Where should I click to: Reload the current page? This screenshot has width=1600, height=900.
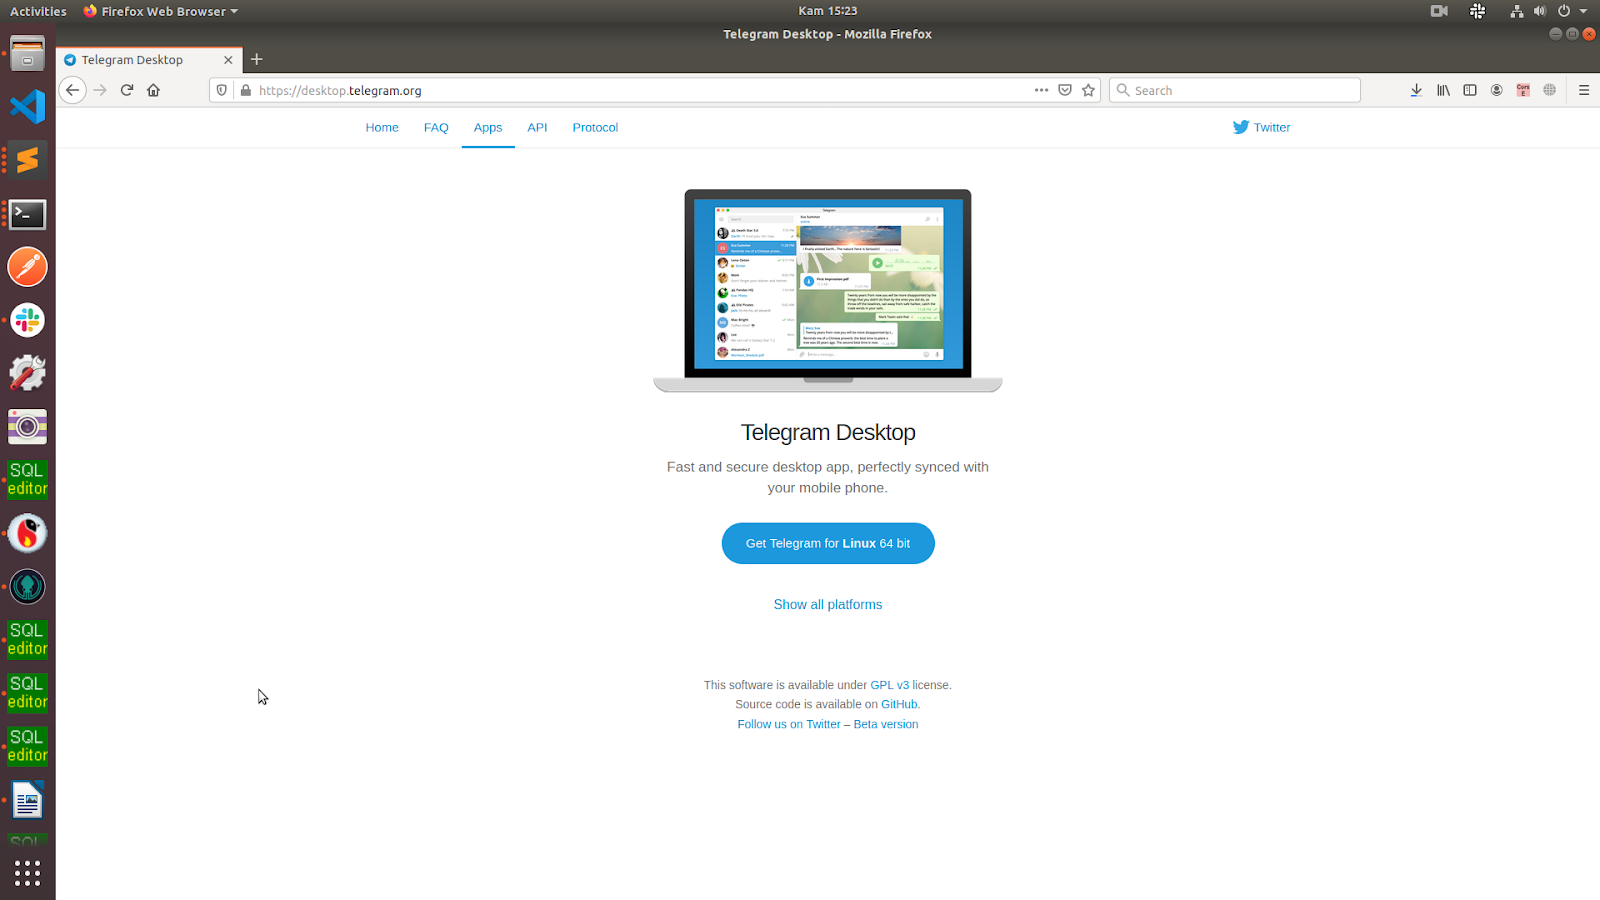pos(127,90)
